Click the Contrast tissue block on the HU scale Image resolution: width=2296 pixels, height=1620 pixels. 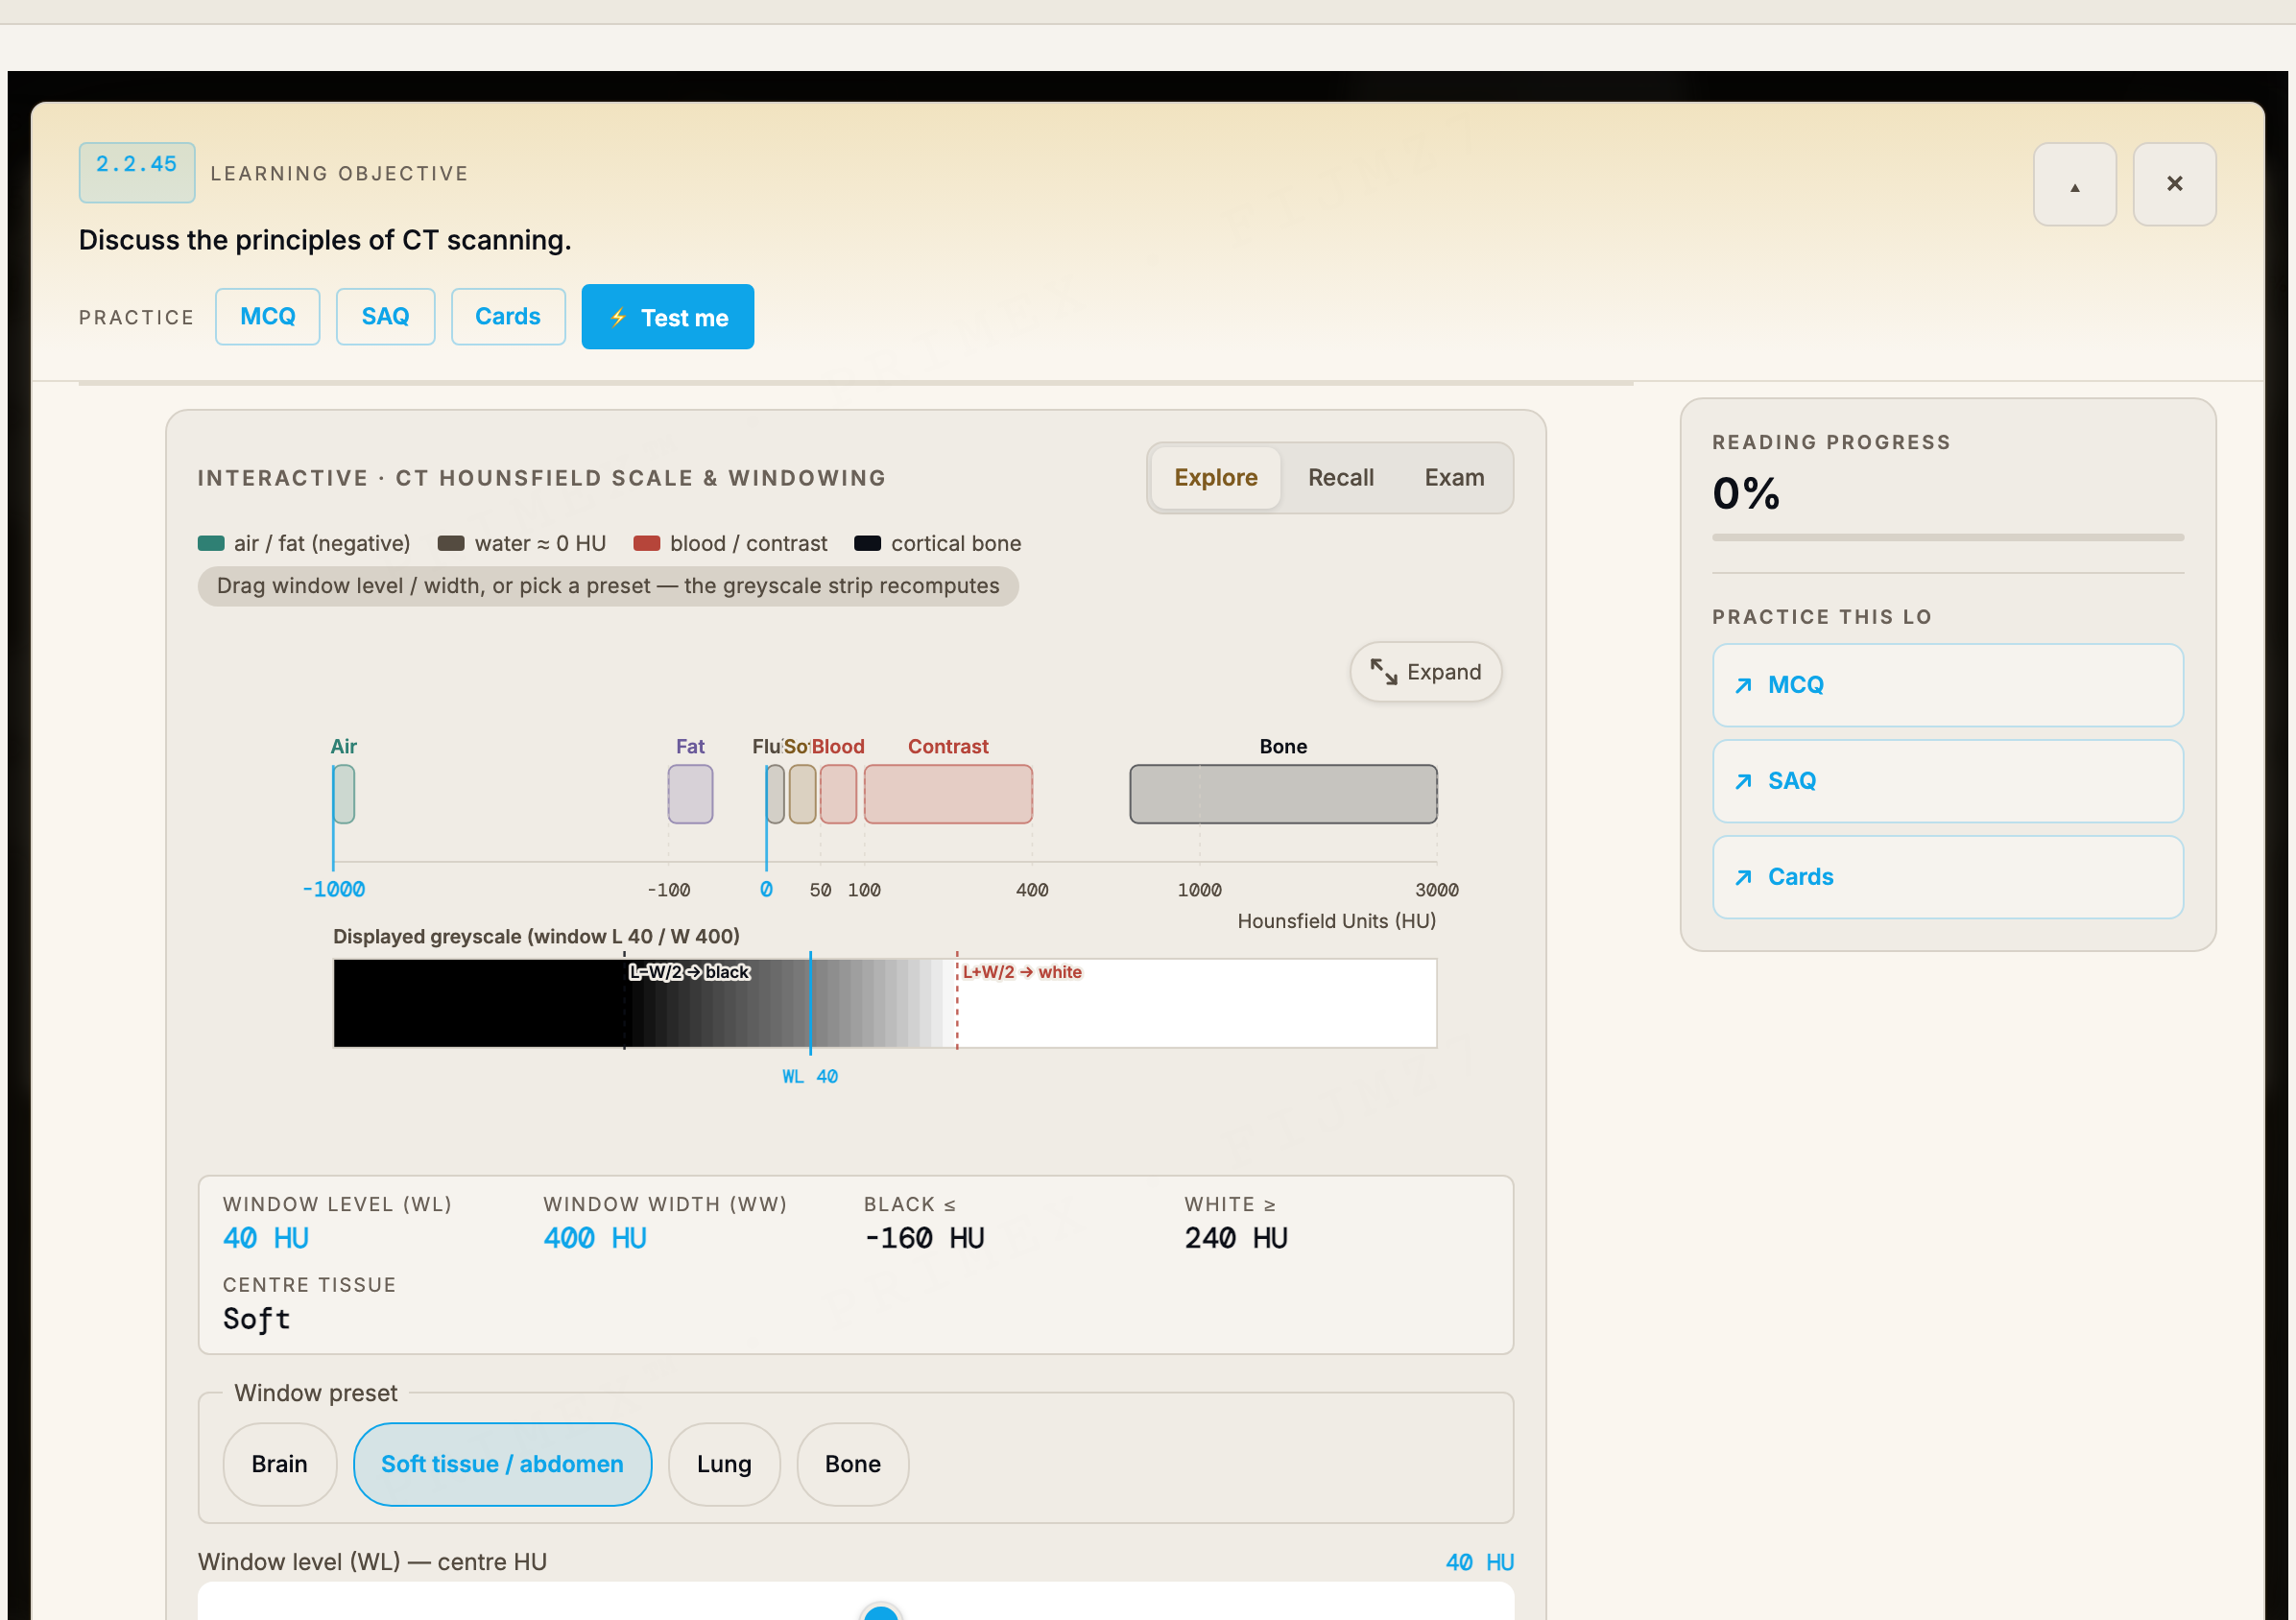(x=948, y=794)
